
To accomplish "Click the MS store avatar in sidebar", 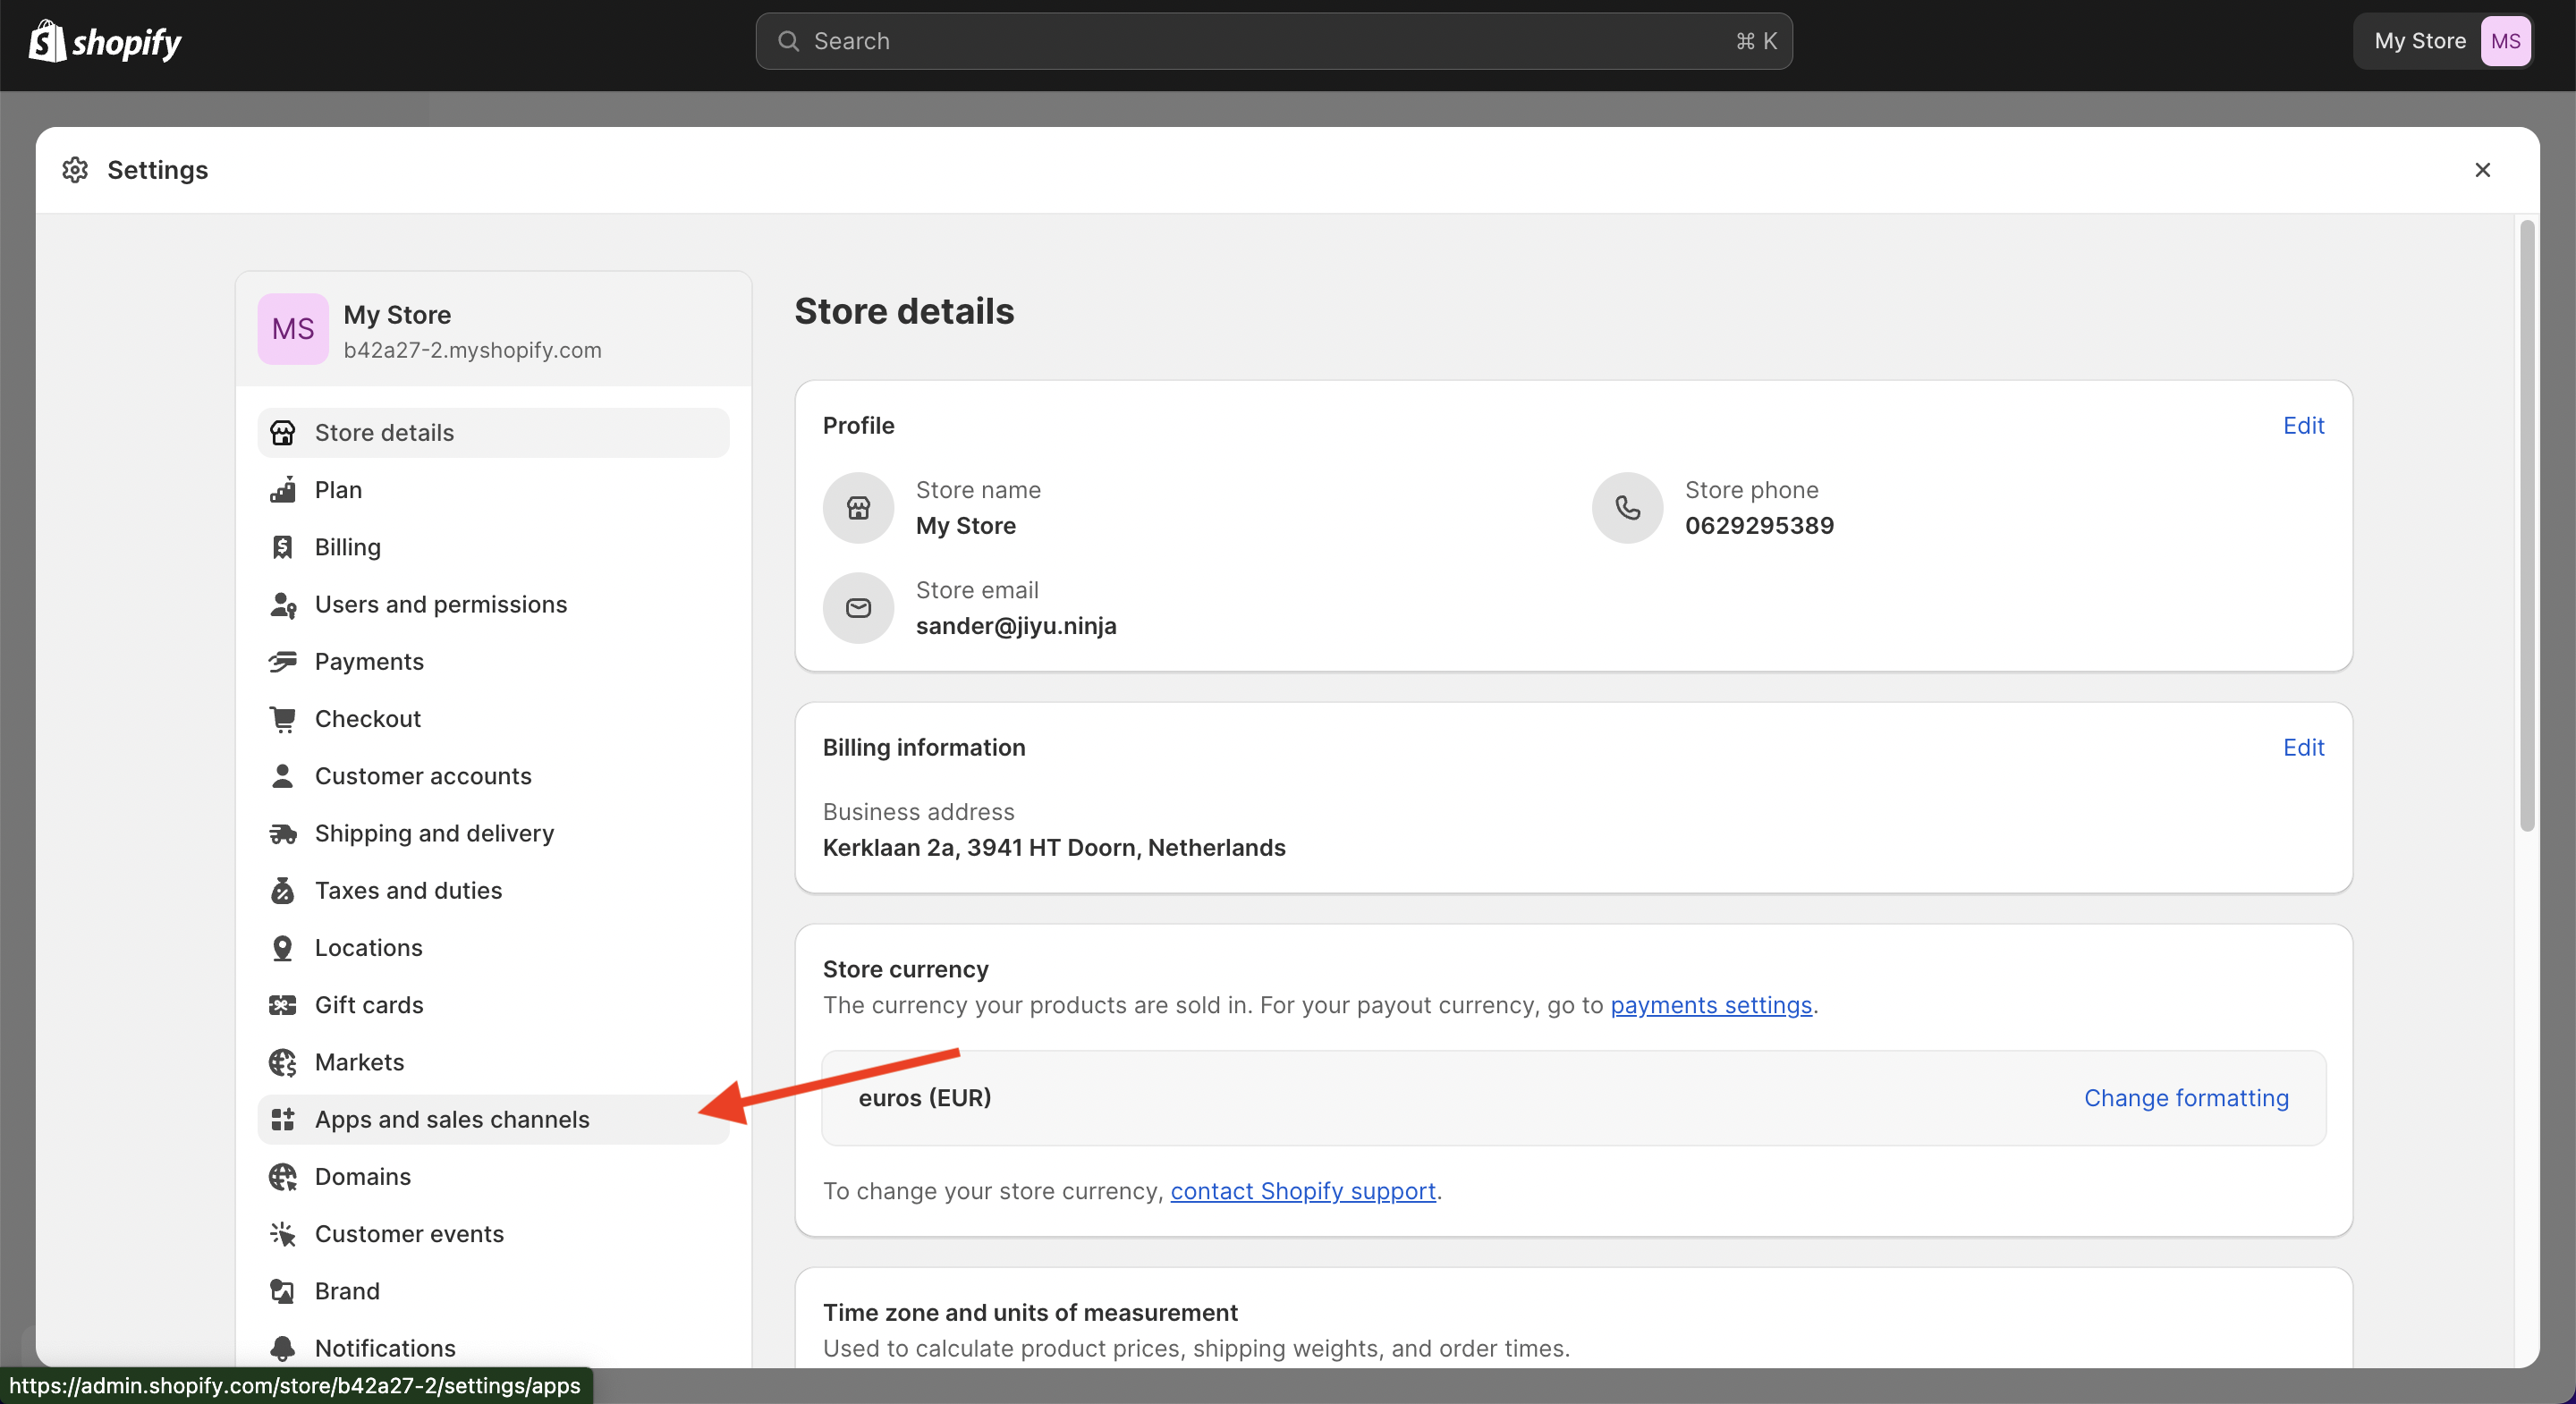I will [x=293, y=329].
